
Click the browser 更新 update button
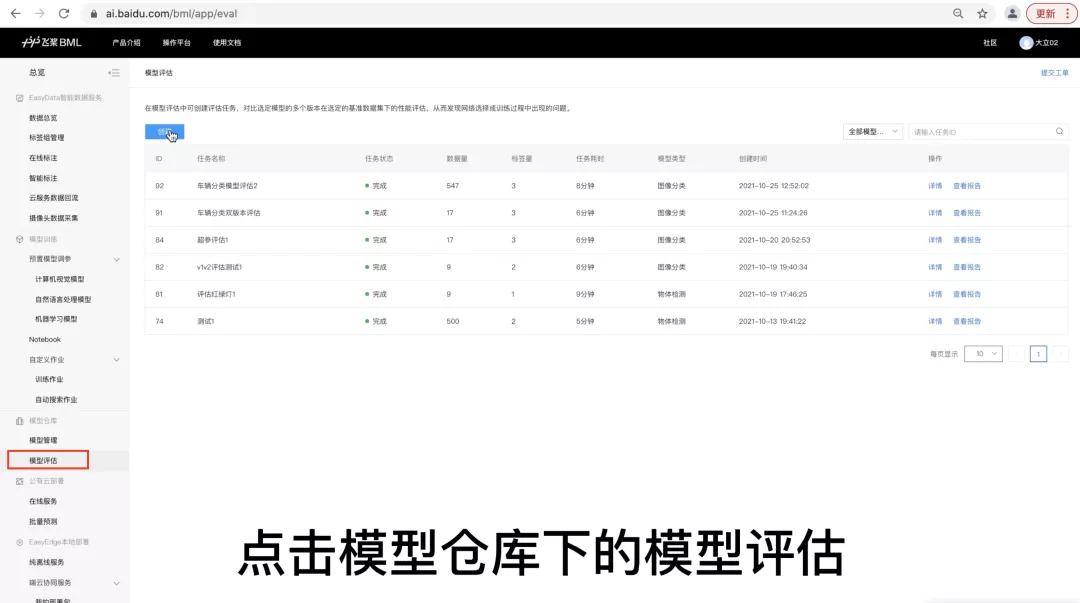click(1051, 14)
